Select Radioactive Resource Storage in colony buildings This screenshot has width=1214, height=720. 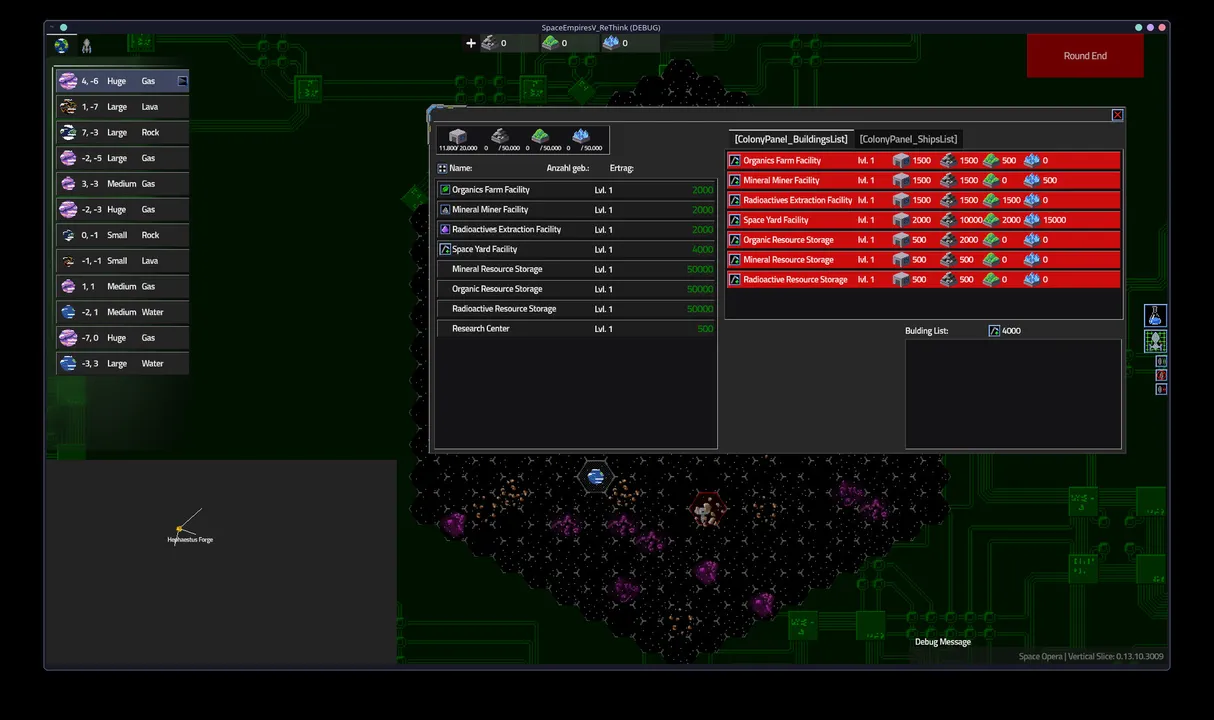tap(576, 309)
